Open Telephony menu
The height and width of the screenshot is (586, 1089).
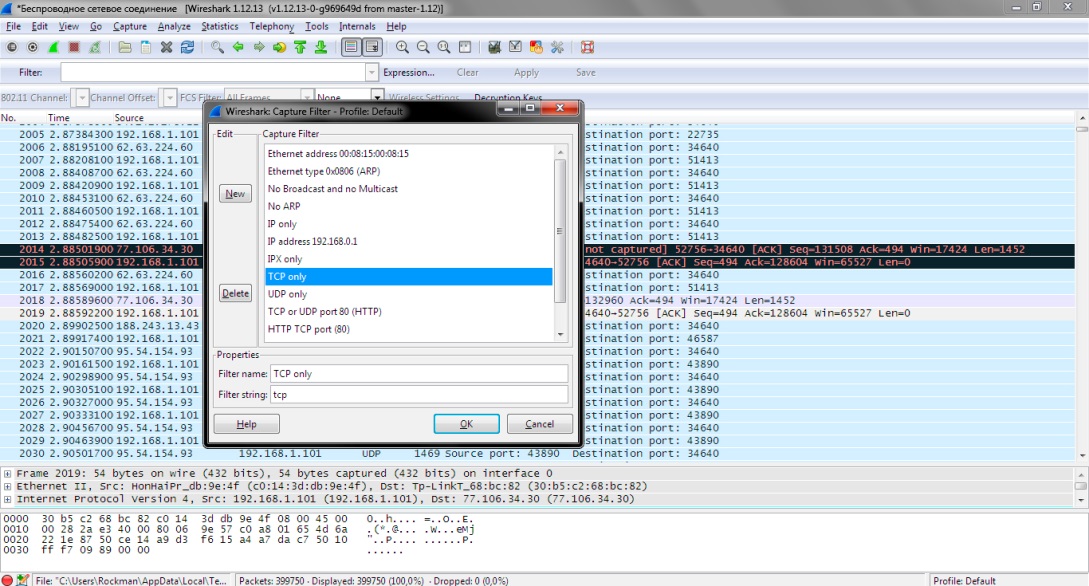(272, 26)
